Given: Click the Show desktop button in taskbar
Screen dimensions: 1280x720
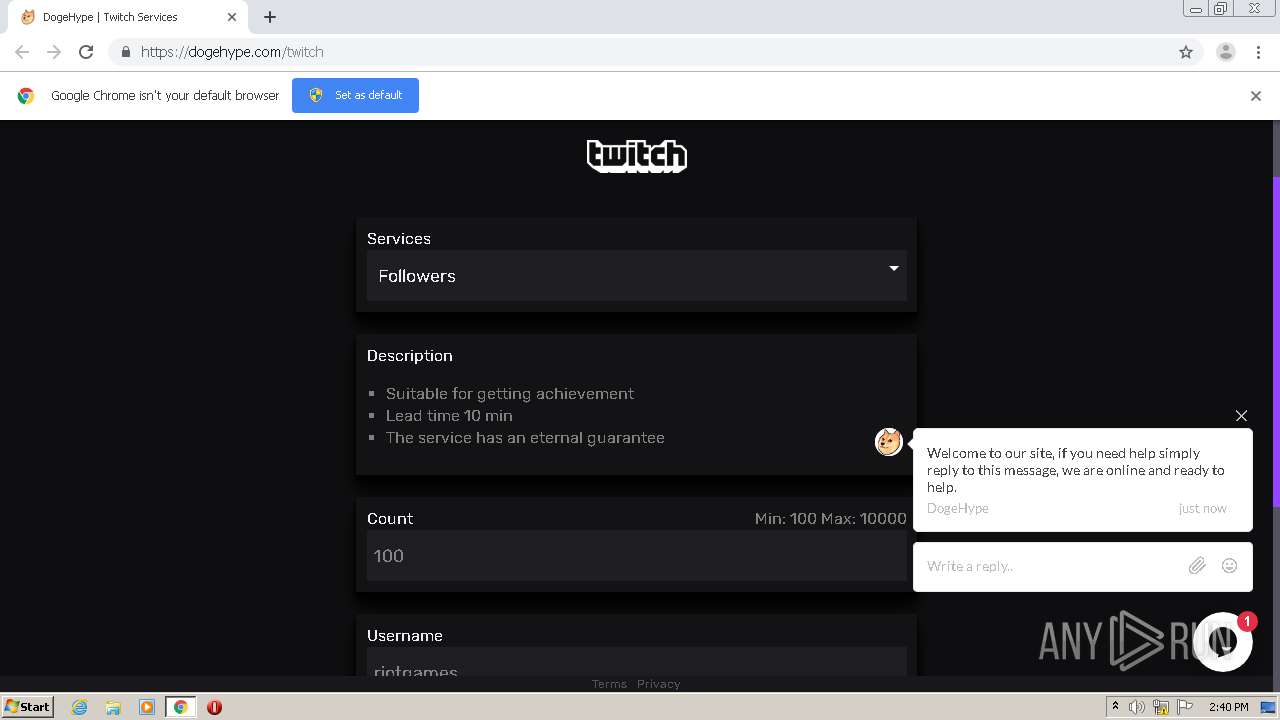Looking at the screenshot, I should (x=1268, y=707).
